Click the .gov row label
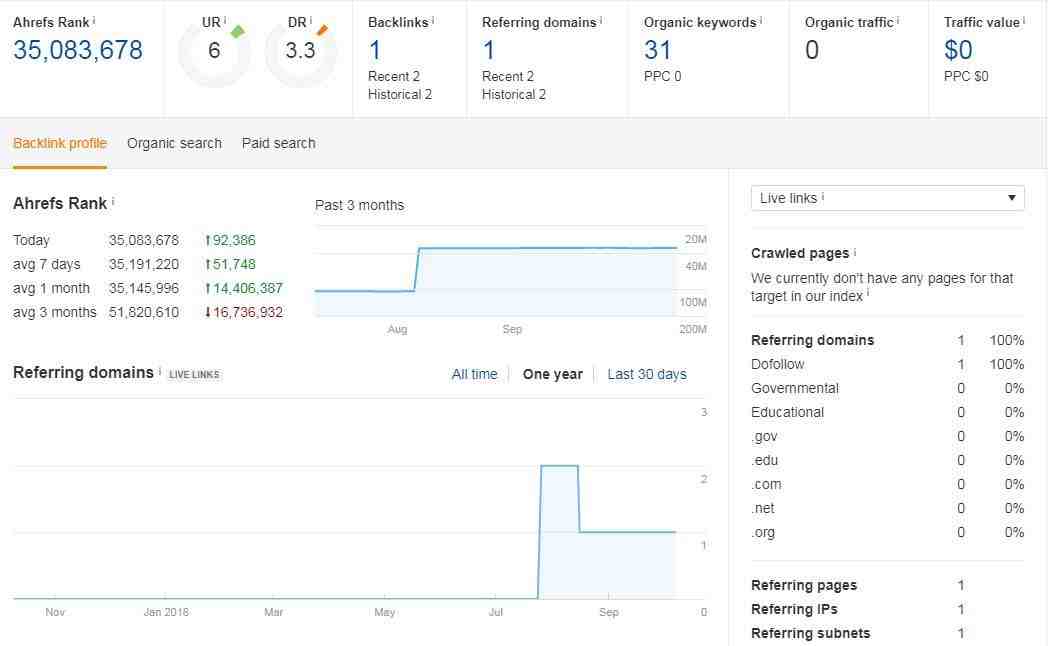This screenshot has width=1049, height=646. tap(764, 437)
